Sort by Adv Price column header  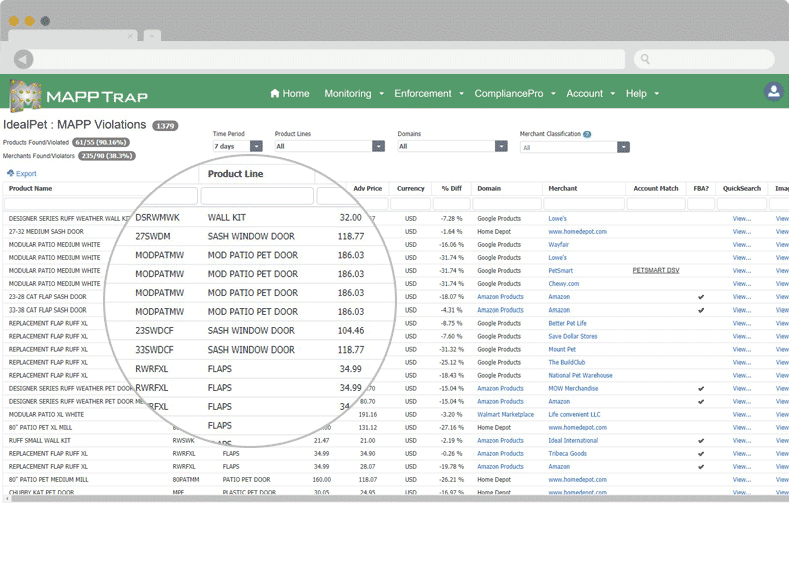367,189
